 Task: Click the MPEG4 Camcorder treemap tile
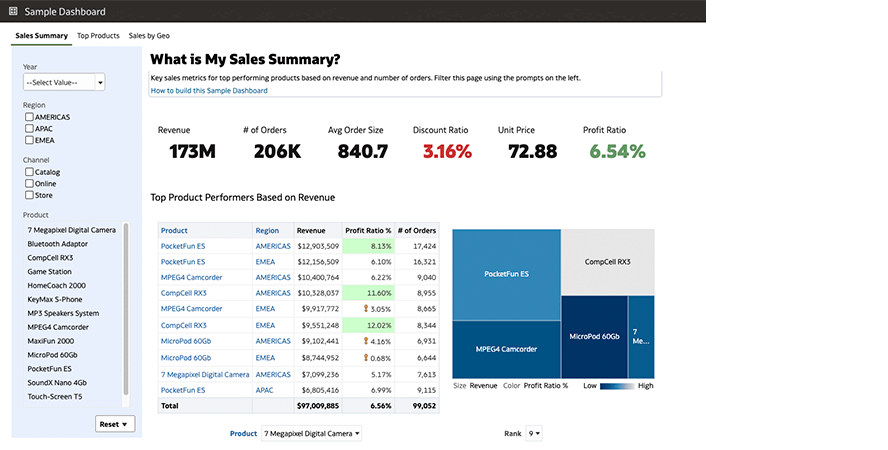[x=506, y=349]
